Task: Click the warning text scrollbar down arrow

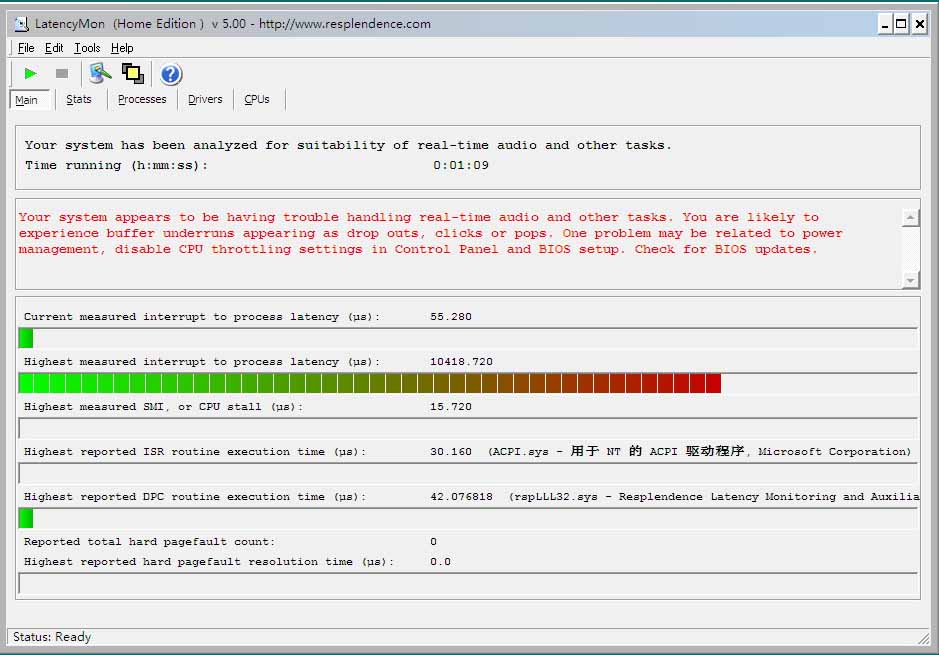Action: click(910, 280)
